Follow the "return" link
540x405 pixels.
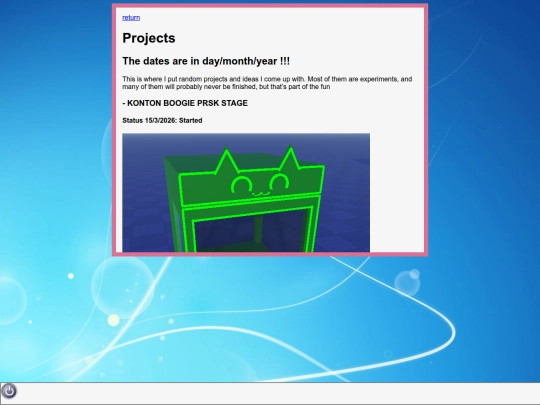(x=131, y=18)
